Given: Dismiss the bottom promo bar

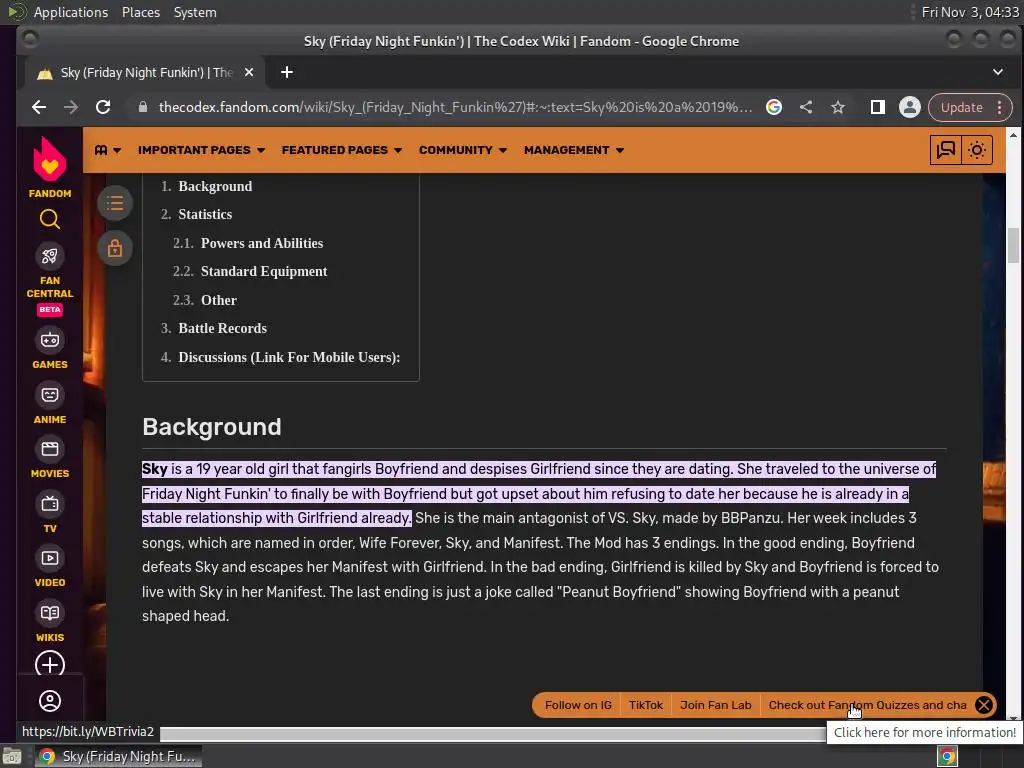Looking at the screenshot, I should click(x=984, y=705).
